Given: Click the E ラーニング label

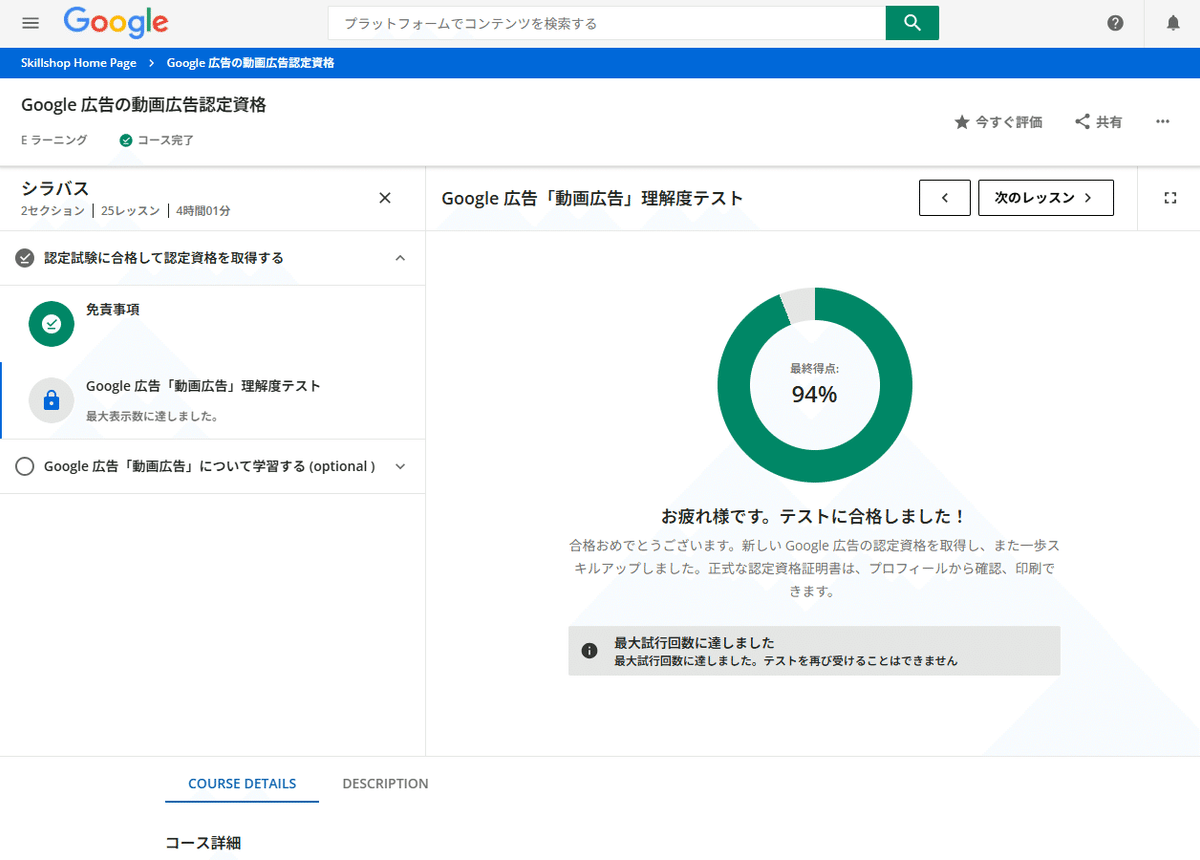Looking at the screenshot, I should coord(54,141).
